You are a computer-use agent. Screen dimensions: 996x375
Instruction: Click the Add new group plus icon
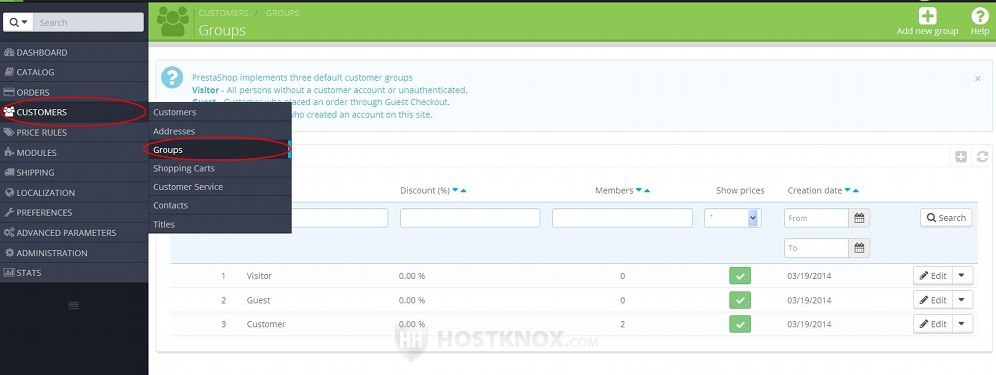pos(927,17)
